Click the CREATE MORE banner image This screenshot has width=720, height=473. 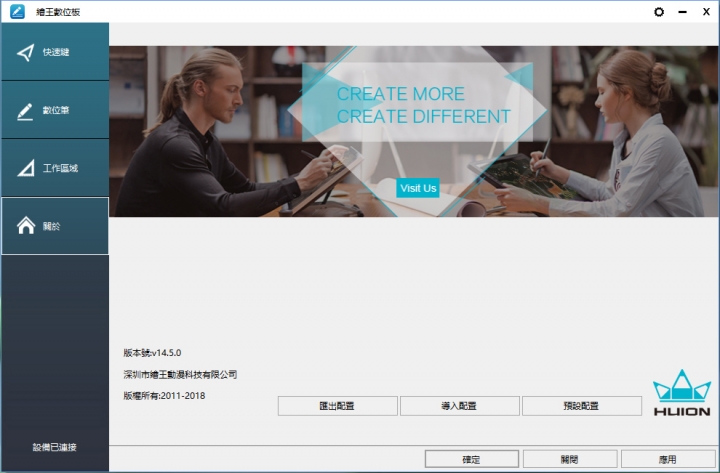pos(414,131)
